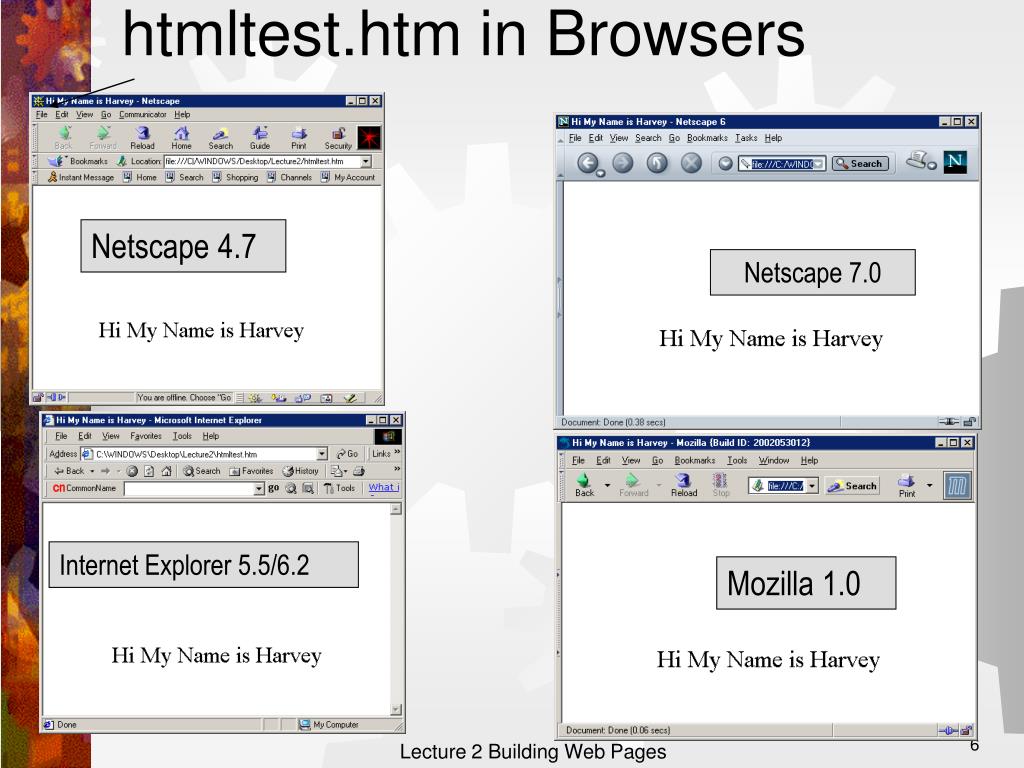Click Stop icon in Internet Explorer toolbar
Screen dimensions: 1024x768
click(132, 471)
